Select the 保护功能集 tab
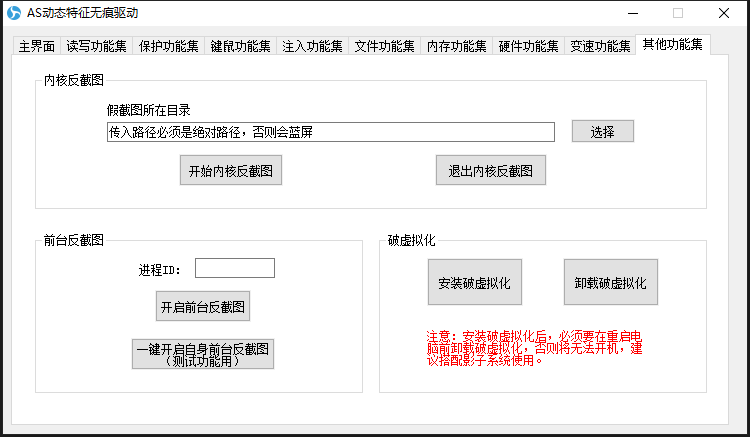The width and height of the screenshot is (750, 437). tap(168, 47)
